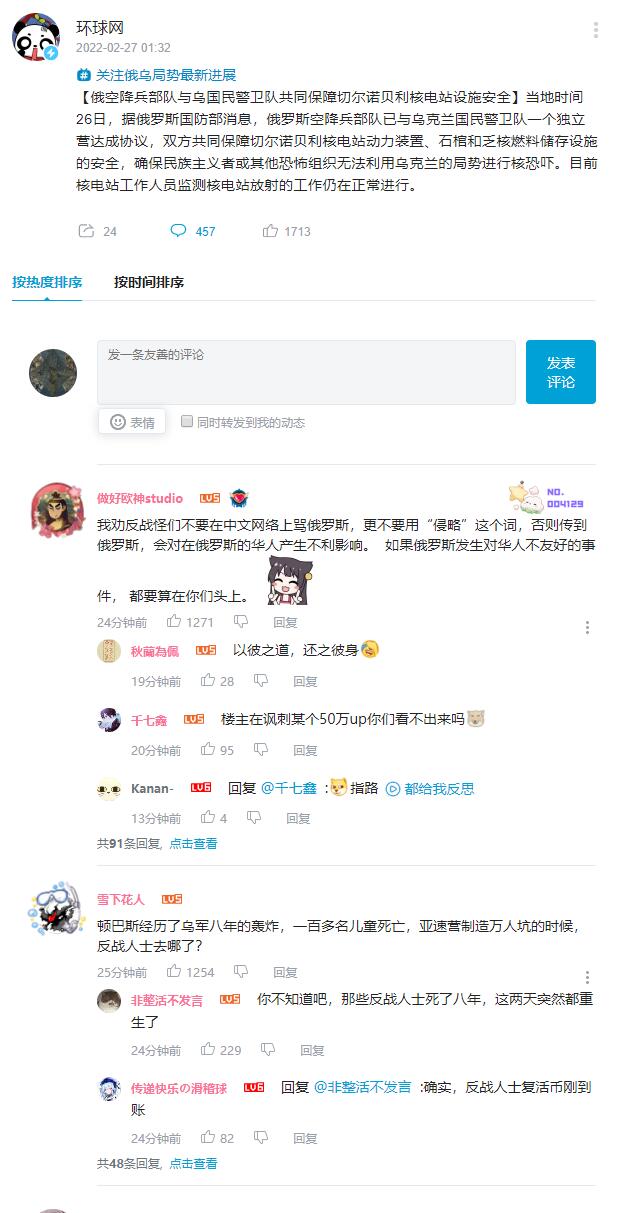Click the 发表评论 button
The width and height of the screenshot is (619, 1213).
[x=561, y=372]
